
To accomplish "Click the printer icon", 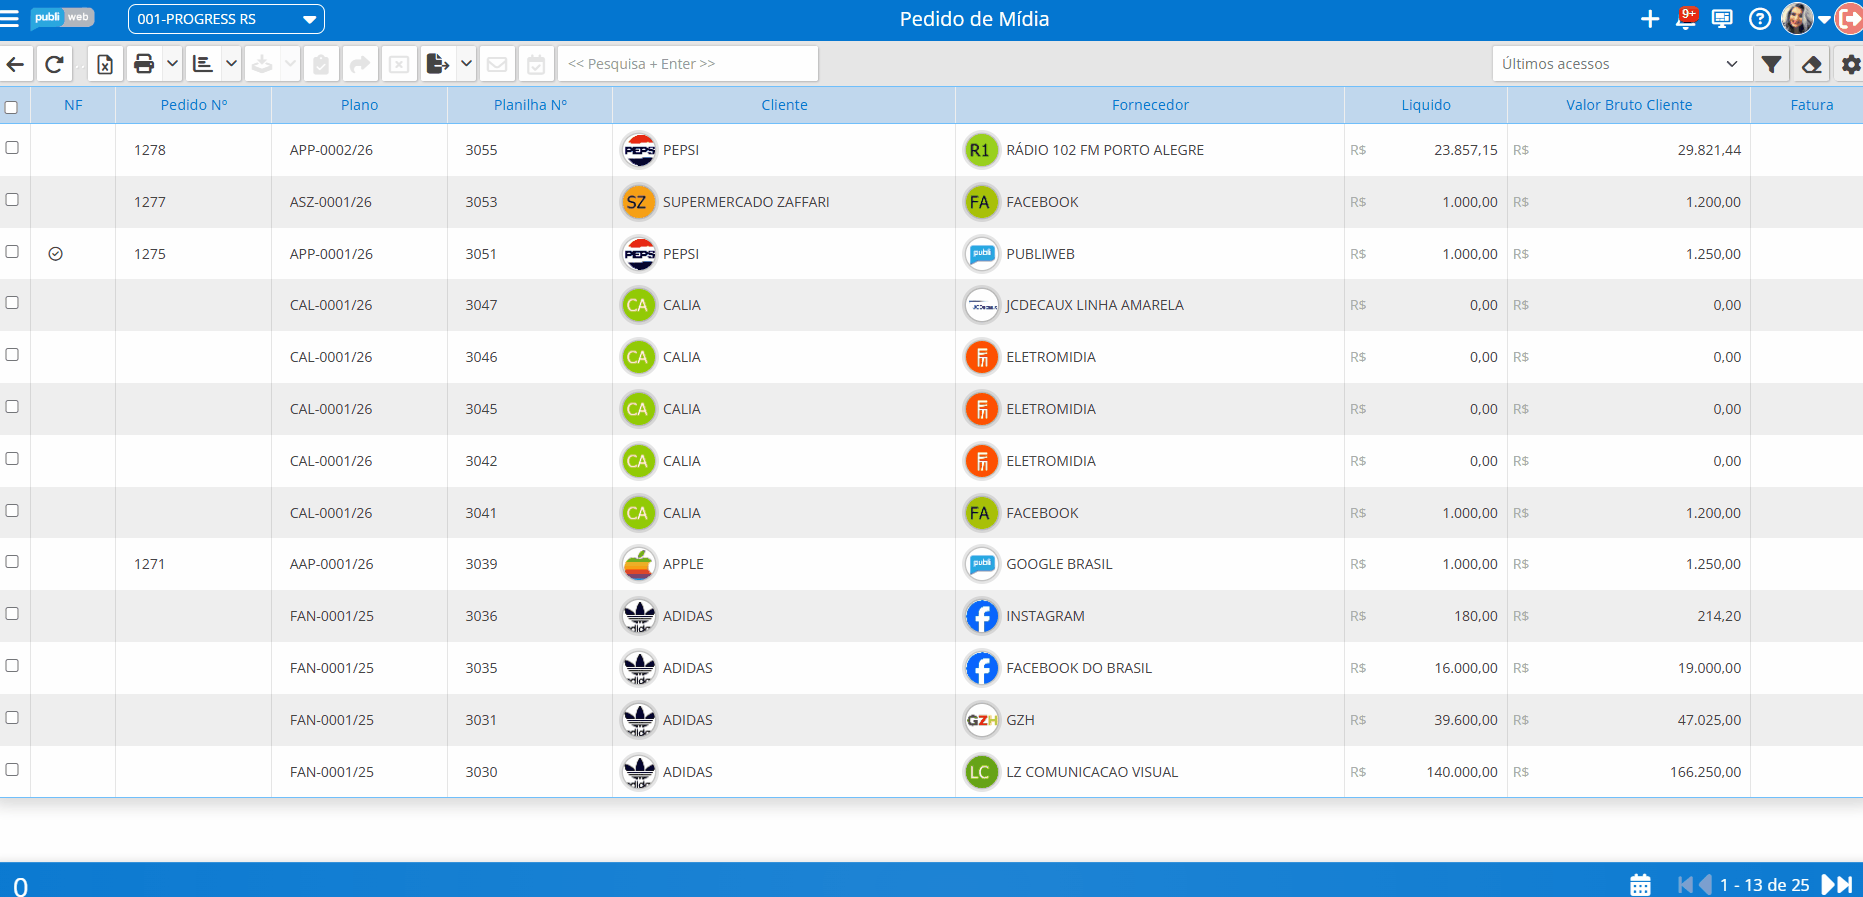I will click(x=144, y=64).
